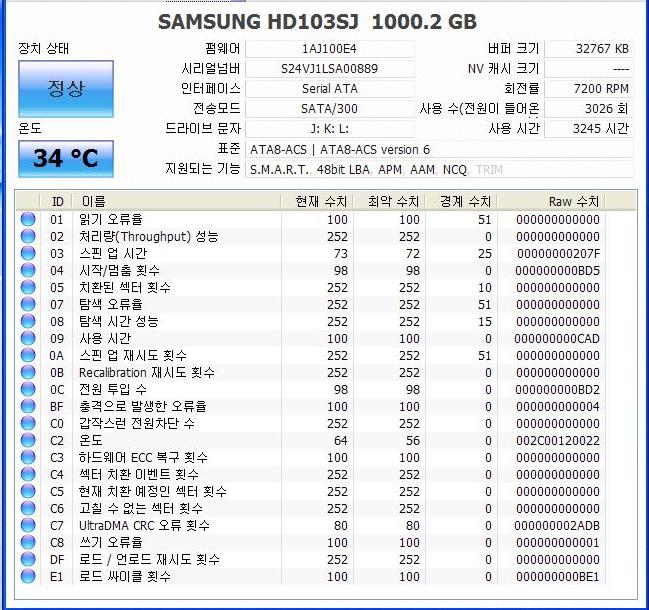Click the drive letter field J: K: L:
The image size is (649, 610).
tap(329, 128)
